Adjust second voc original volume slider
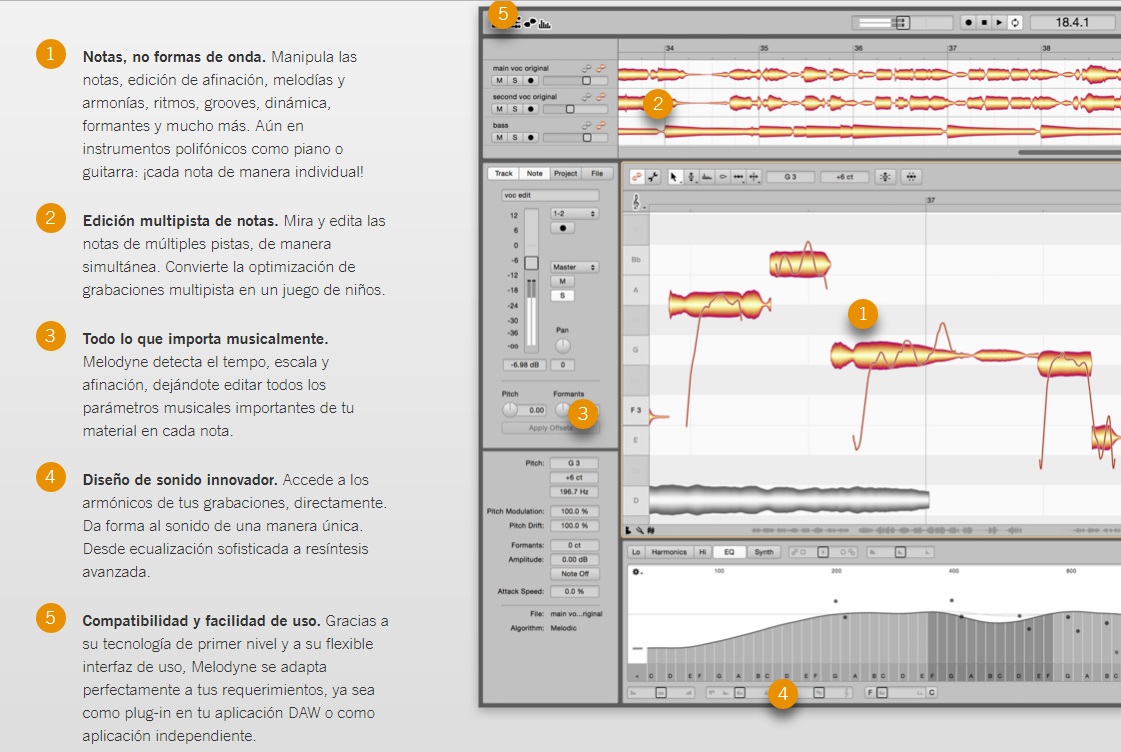Image resolution: width=1121 pixels, height=752 pixels. click(576, 109)
